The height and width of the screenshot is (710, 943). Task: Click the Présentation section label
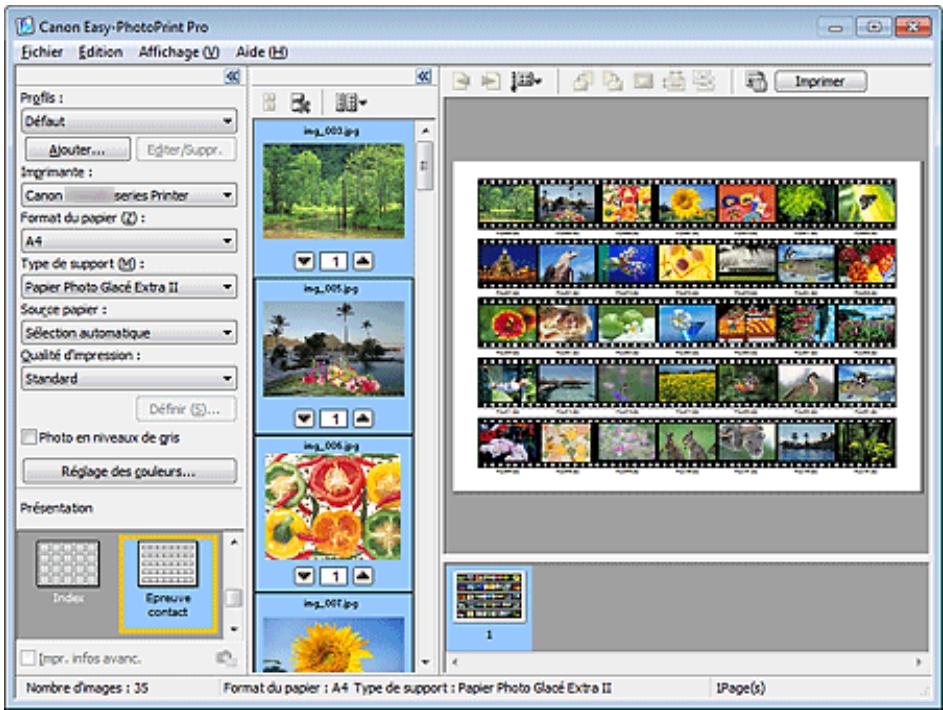click(57, 508)
